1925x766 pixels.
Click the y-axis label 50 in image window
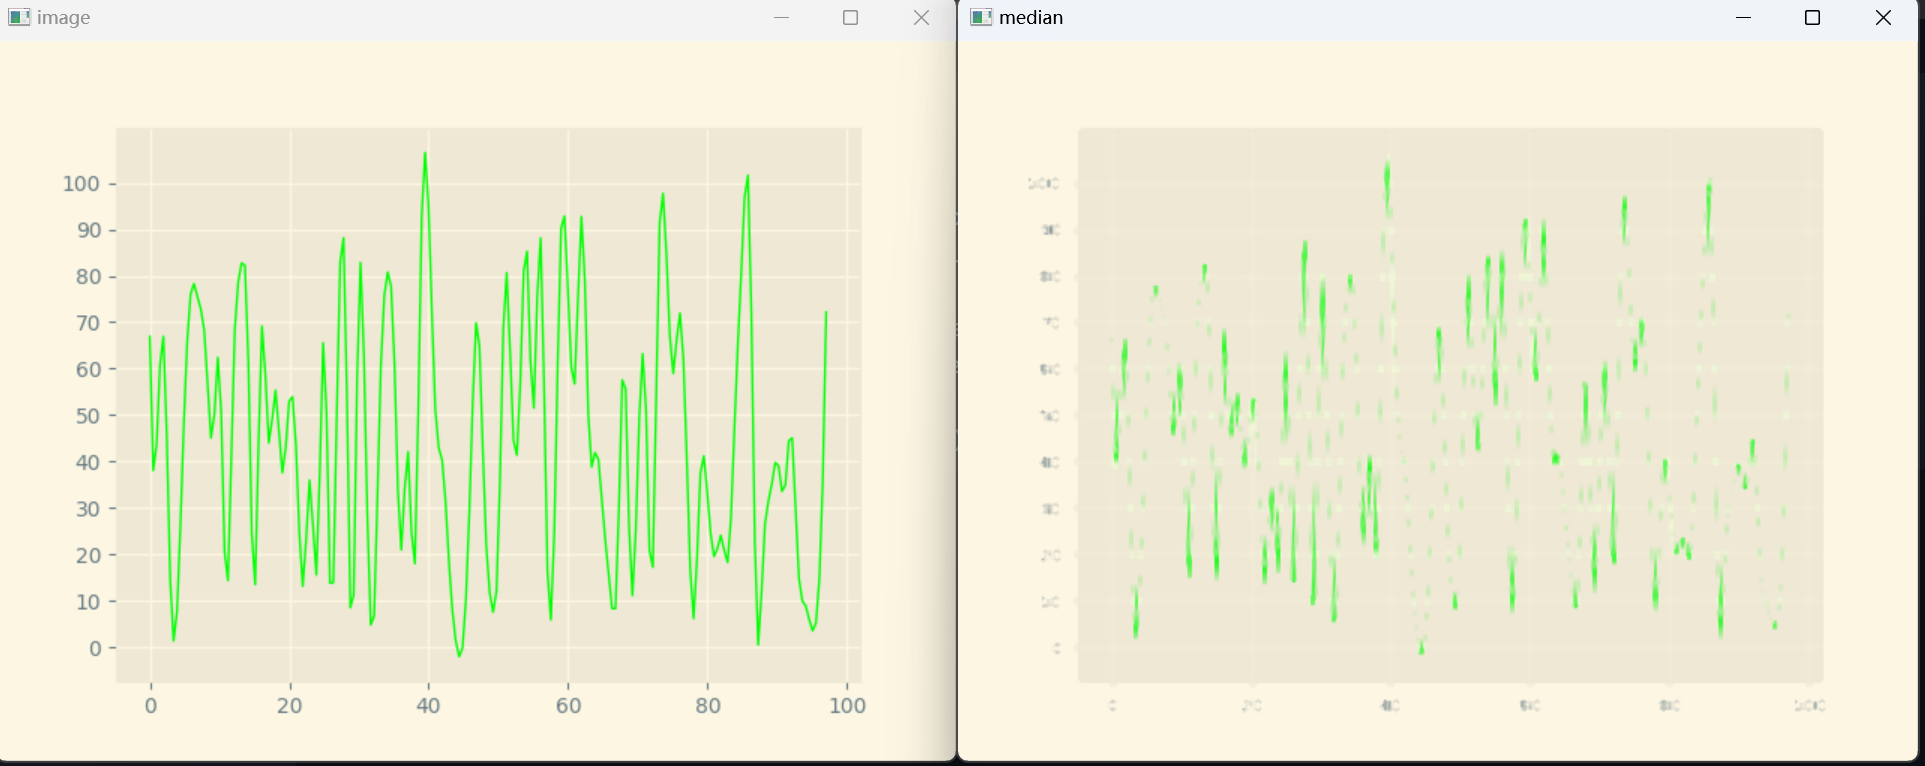tap(89, 416)
